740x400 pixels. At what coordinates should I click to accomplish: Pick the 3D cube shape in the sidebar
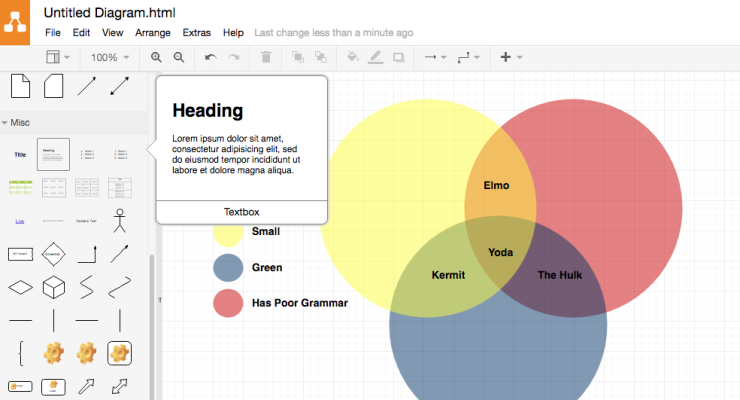(54, 288)
